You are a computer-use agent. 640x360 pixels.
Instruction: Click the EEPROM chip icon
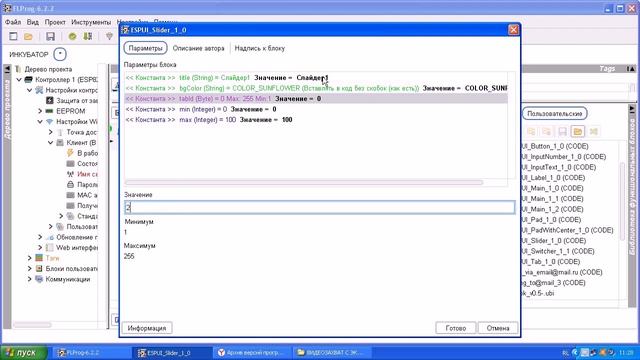coord(50,111)
